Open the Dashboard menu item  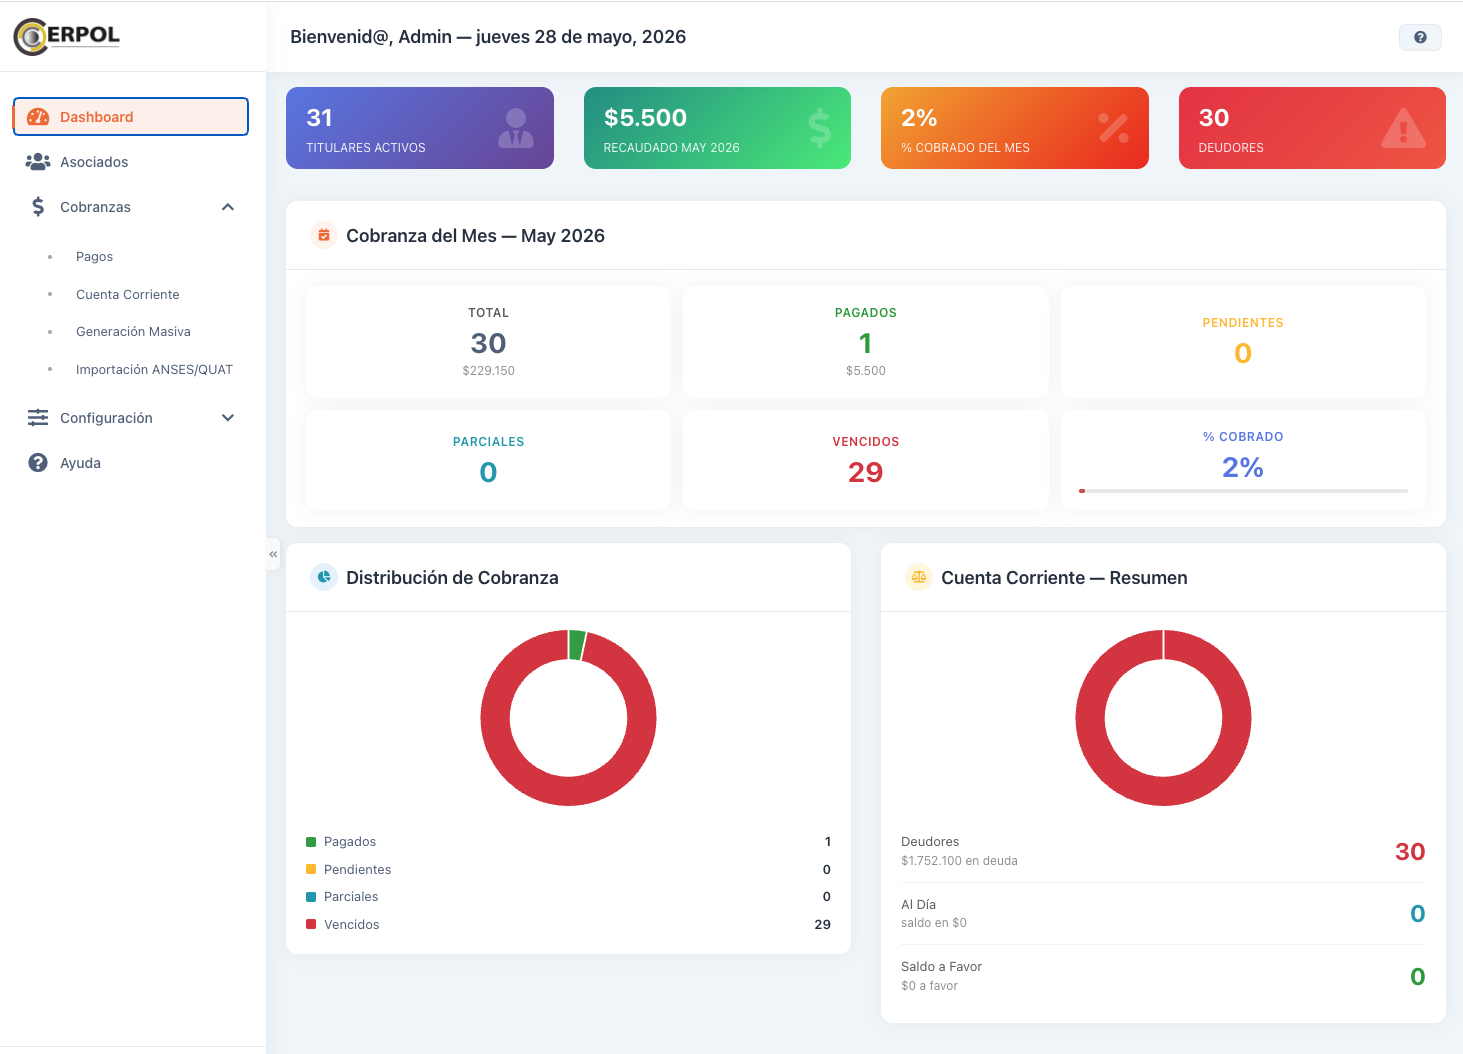click(131, 117)
